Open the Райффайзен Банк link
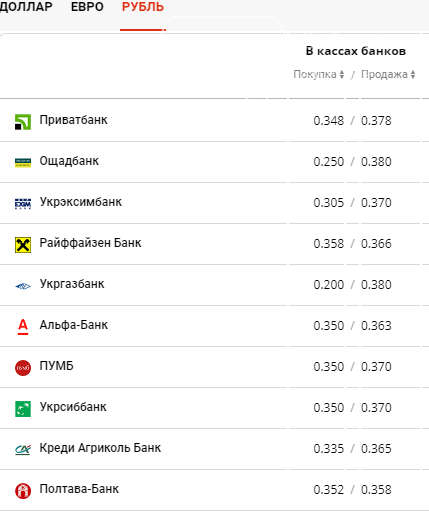This screenshot has height=511, width=429. pos(90,243)
